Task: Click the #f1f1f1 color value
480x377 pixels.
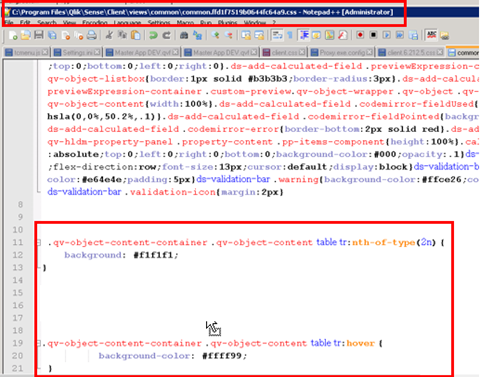Action: 153,255
